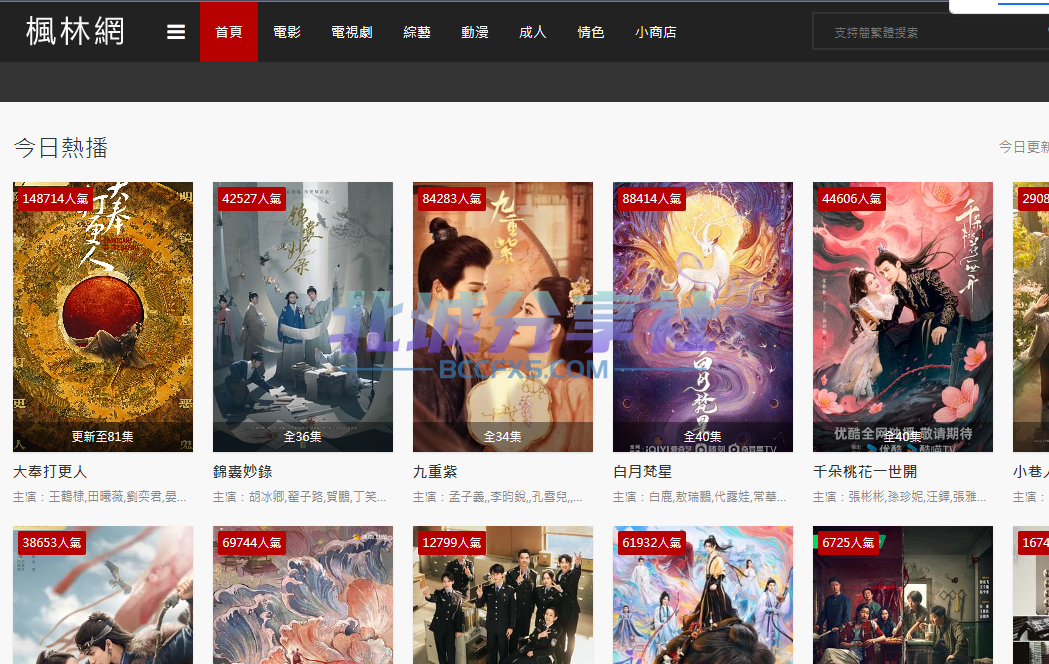Click the 全34集 episode label
This screenshot has height=664, width=1049.
[x=503, y=437]
